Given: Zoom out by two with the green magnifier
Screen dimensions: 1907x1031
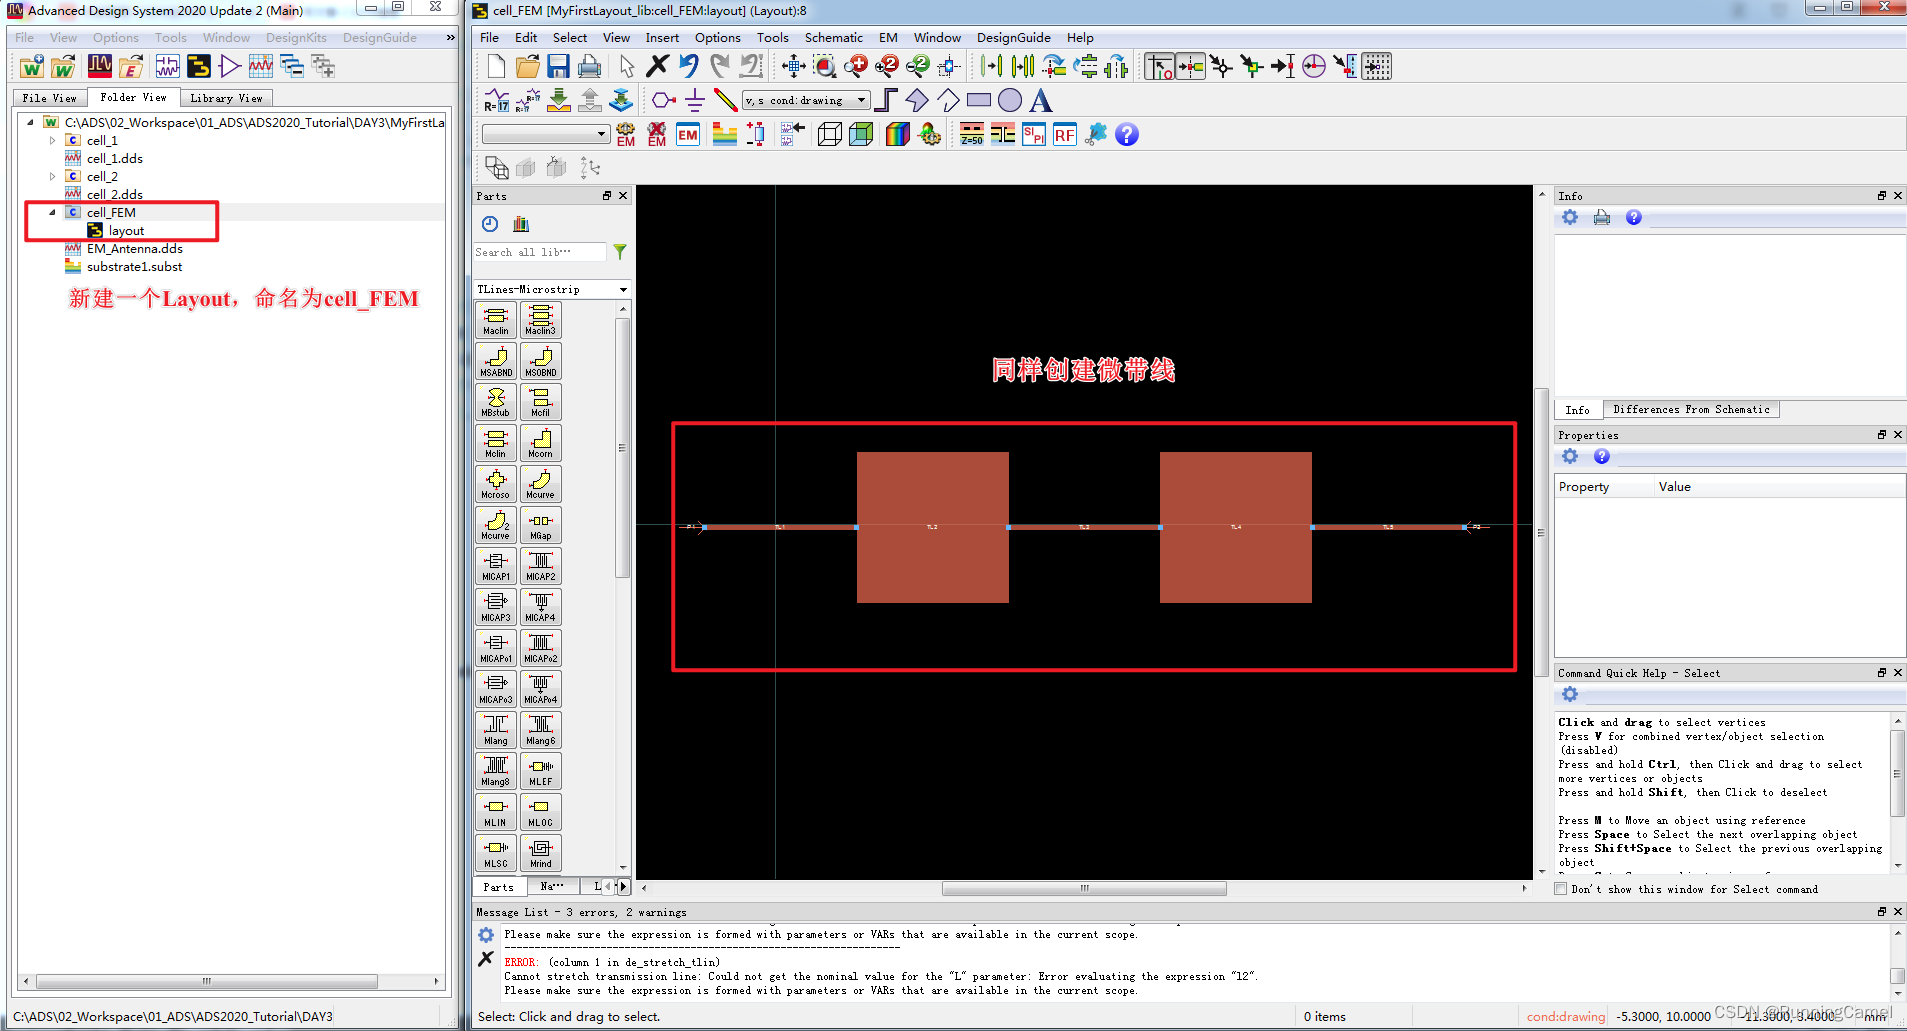Looking at the screenshot, I should click(918, 67).
